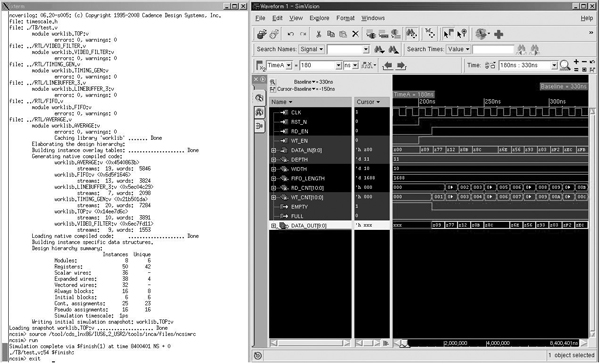The width and height of the screenshot is (600, 364).
Task: Move cursor to previous edge arrow
Action: [388, 65]
